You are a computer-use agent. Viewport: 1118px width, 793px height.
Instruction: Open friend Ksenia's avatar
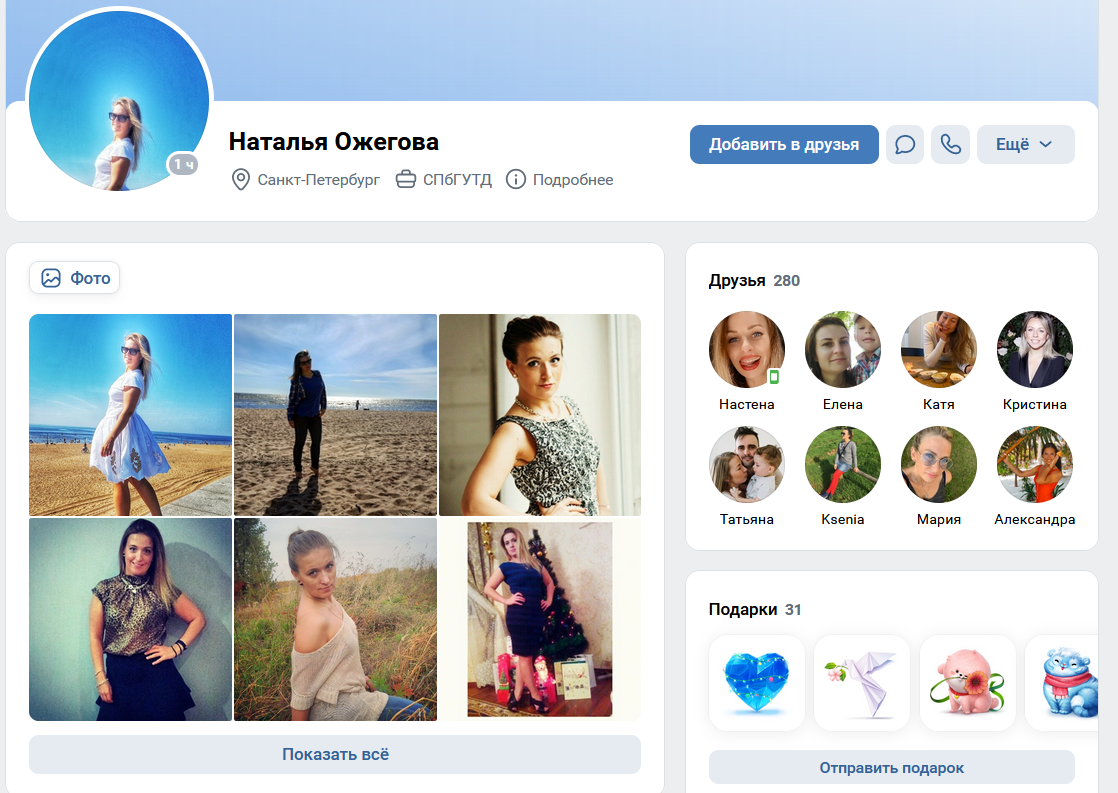click(x=843, y=464)
